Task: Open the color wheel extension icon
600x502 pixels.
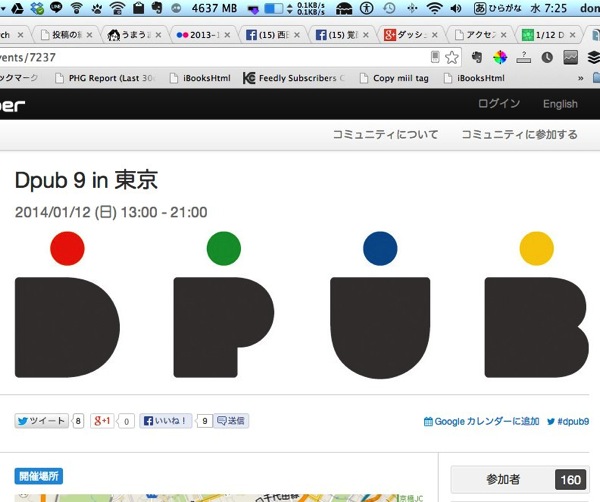Action: pos(500,57)
